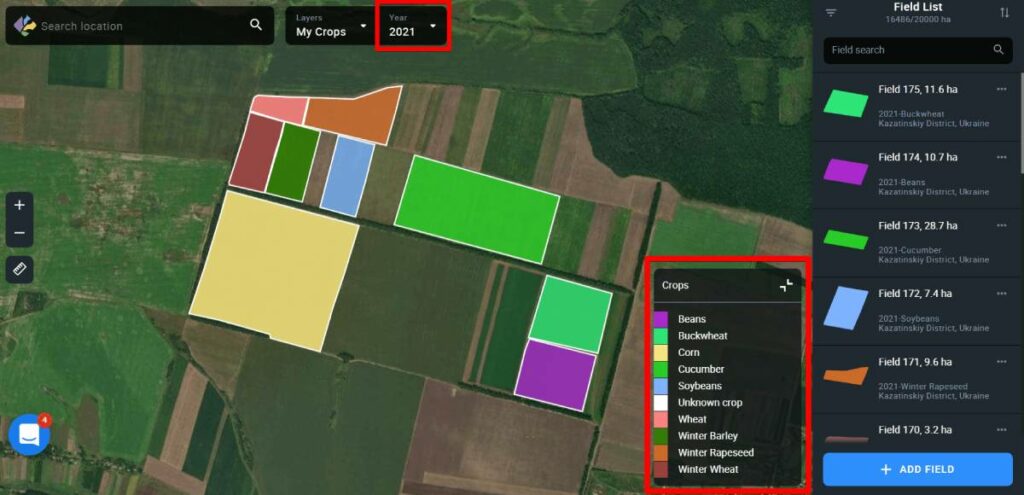Screen dimensions: 1024x495
Task: Click the Beans purple color swatch in legend
Action: [660, 319]
